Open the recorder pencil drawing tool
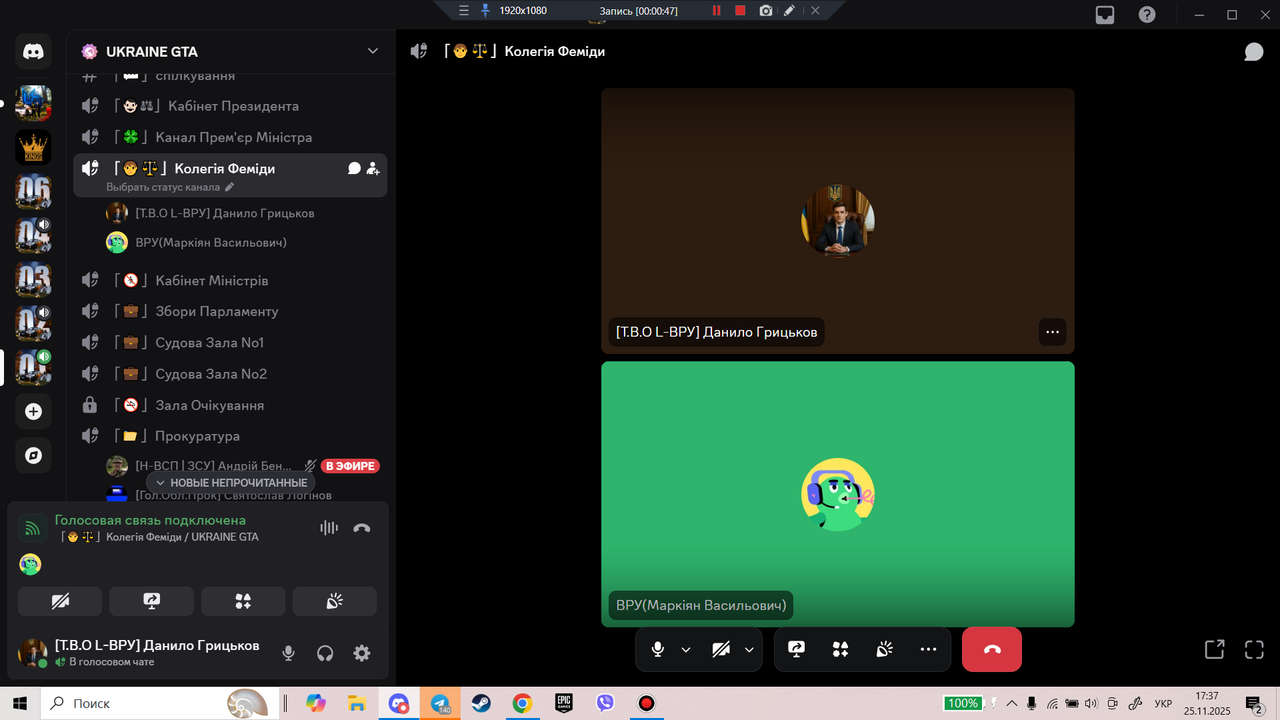The image size is (1280, 720). click(790, 10)
